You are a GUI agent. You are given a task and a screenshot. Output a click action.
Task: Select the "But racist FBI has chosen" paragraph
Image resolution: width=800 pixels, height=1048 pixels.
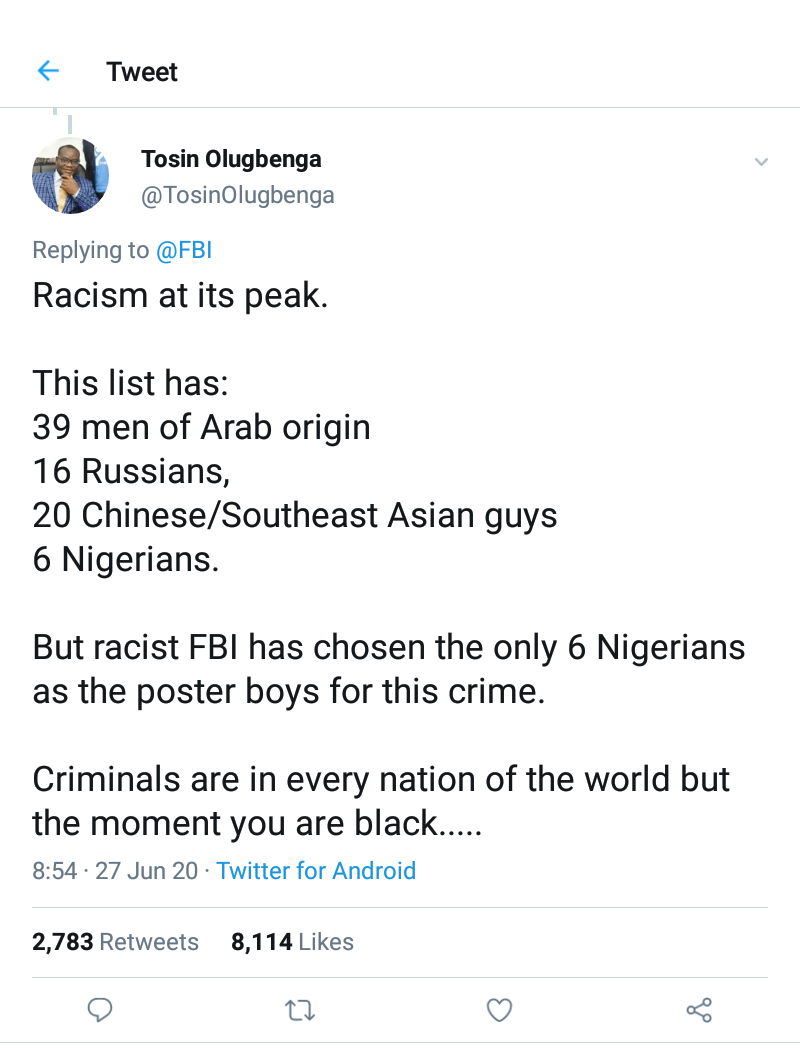[x=388, y=670]
